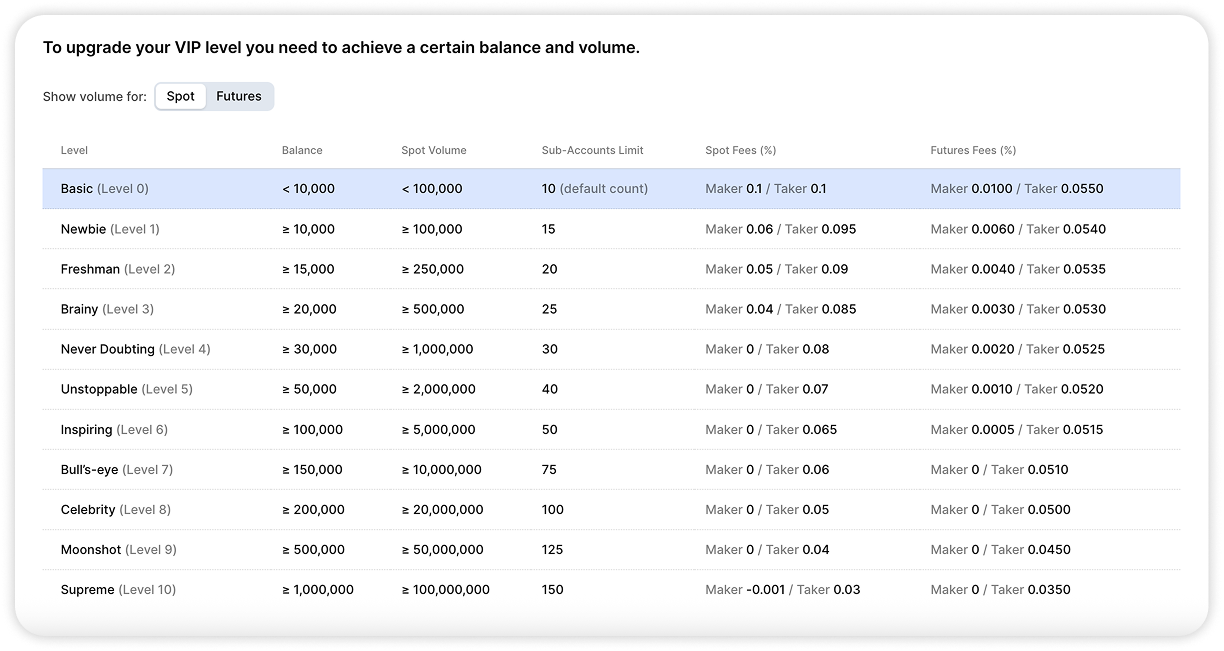The height and width of the screenshot is (651, 1224).
Task: Switch volume view to Futures
Action: (239, 96)
